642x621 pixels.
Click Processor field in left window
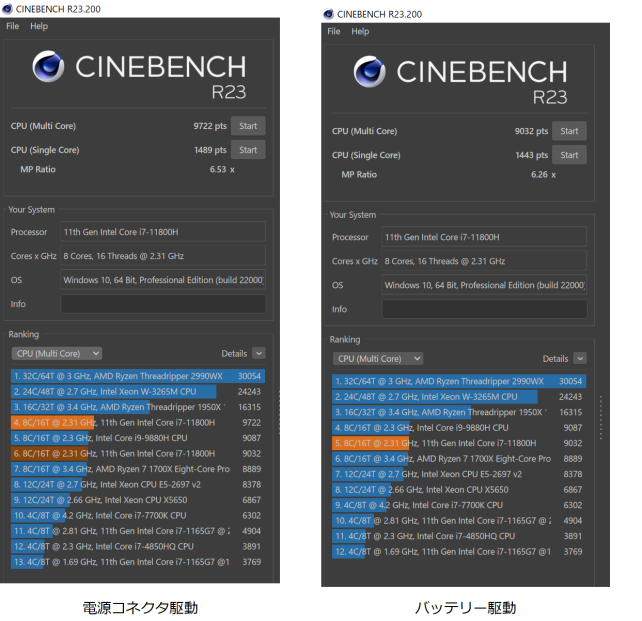[x=163, y=232]
